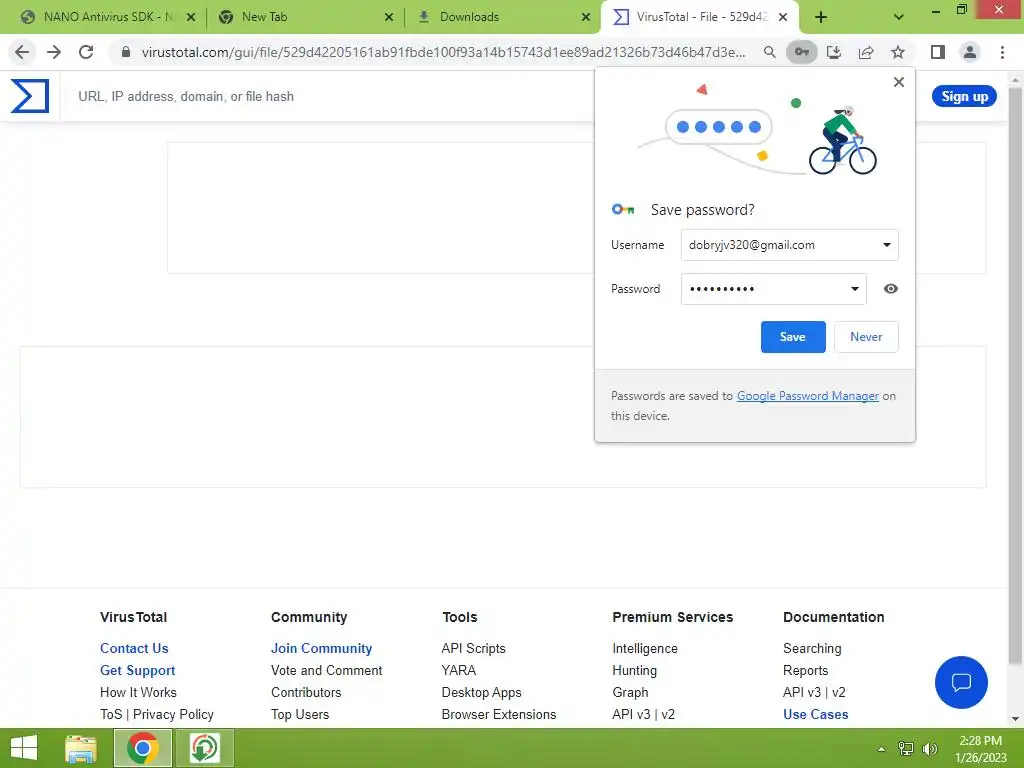Open File Explorer from taskbar

pos(80,748)
